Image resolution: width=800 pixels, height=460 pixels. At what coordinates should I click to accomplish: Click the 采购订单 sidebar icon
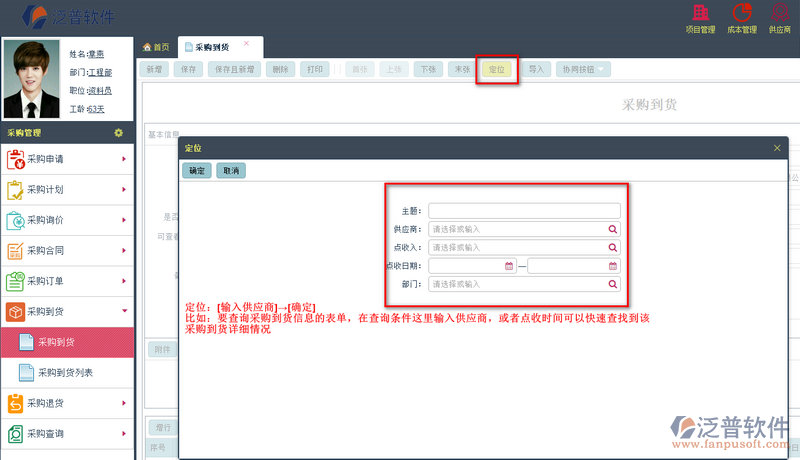coord(15,281)
